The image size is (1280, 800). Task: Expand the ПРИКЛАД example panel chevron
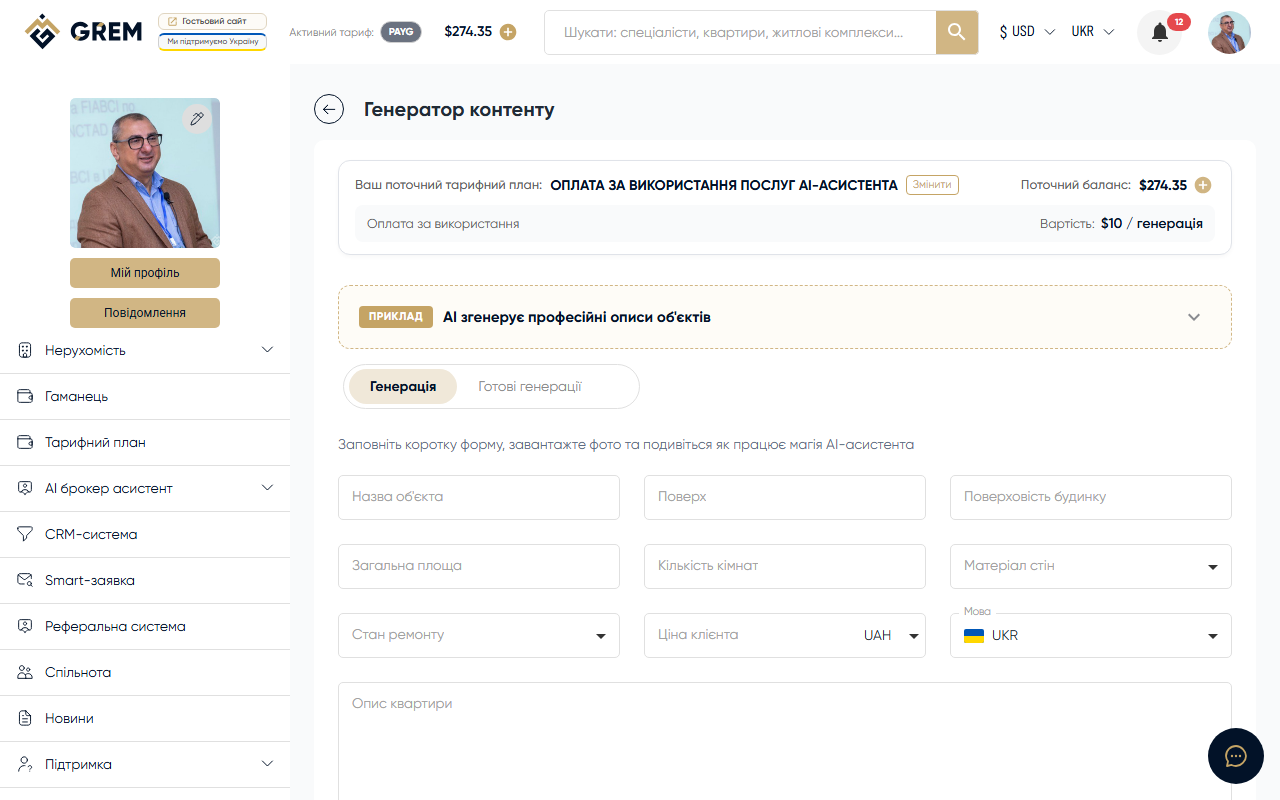[x=1193, y=316]
